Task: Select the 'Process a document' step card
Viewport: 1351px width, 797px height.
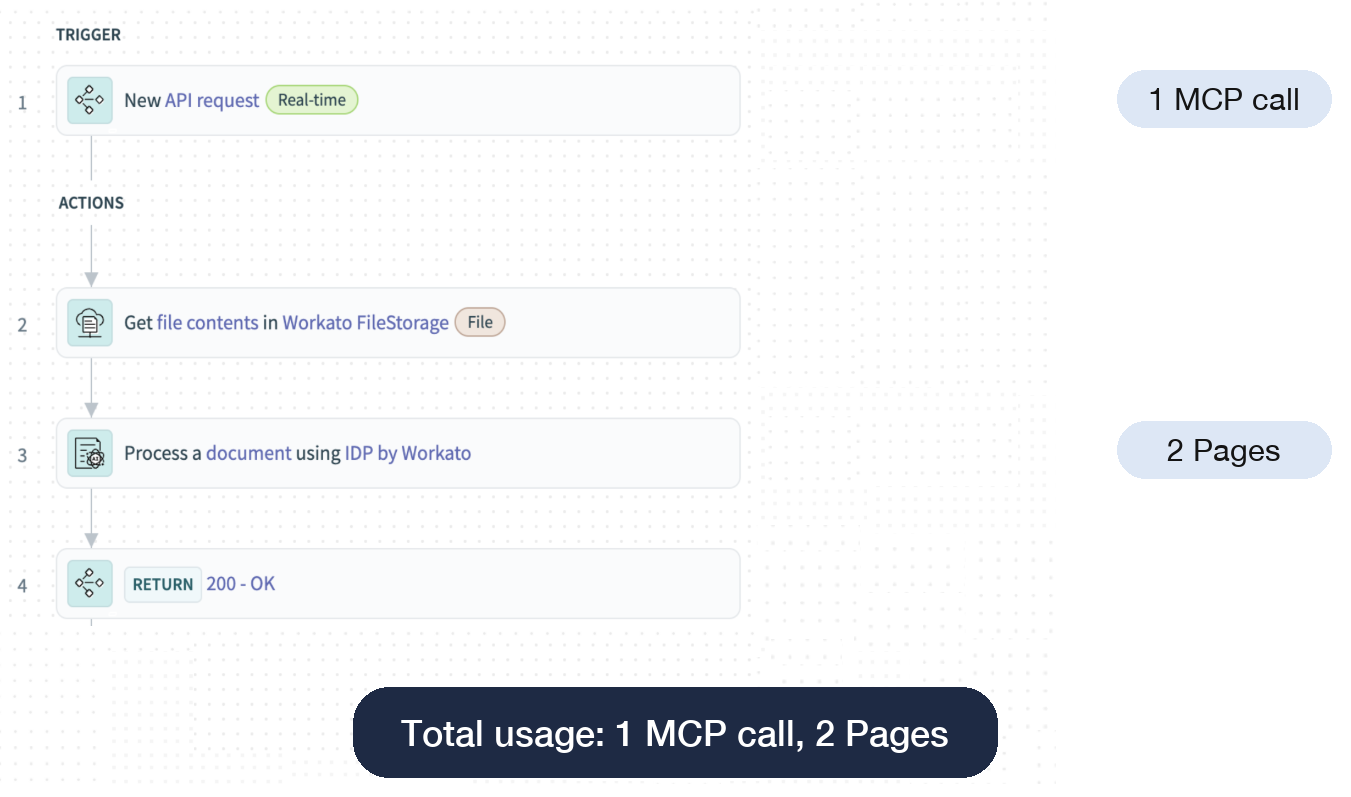Action: [x=398, y=453]
